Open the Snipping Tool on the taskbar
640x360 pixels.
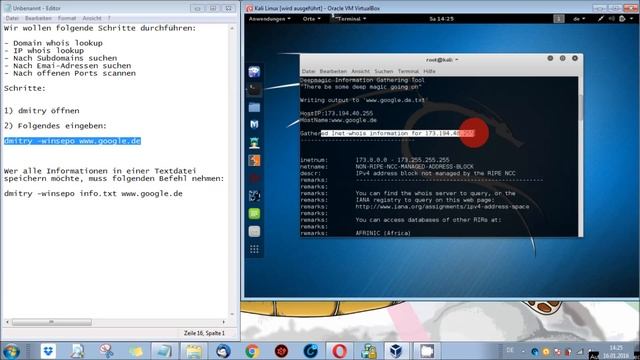pyautogui.click(x=107, y=351)
